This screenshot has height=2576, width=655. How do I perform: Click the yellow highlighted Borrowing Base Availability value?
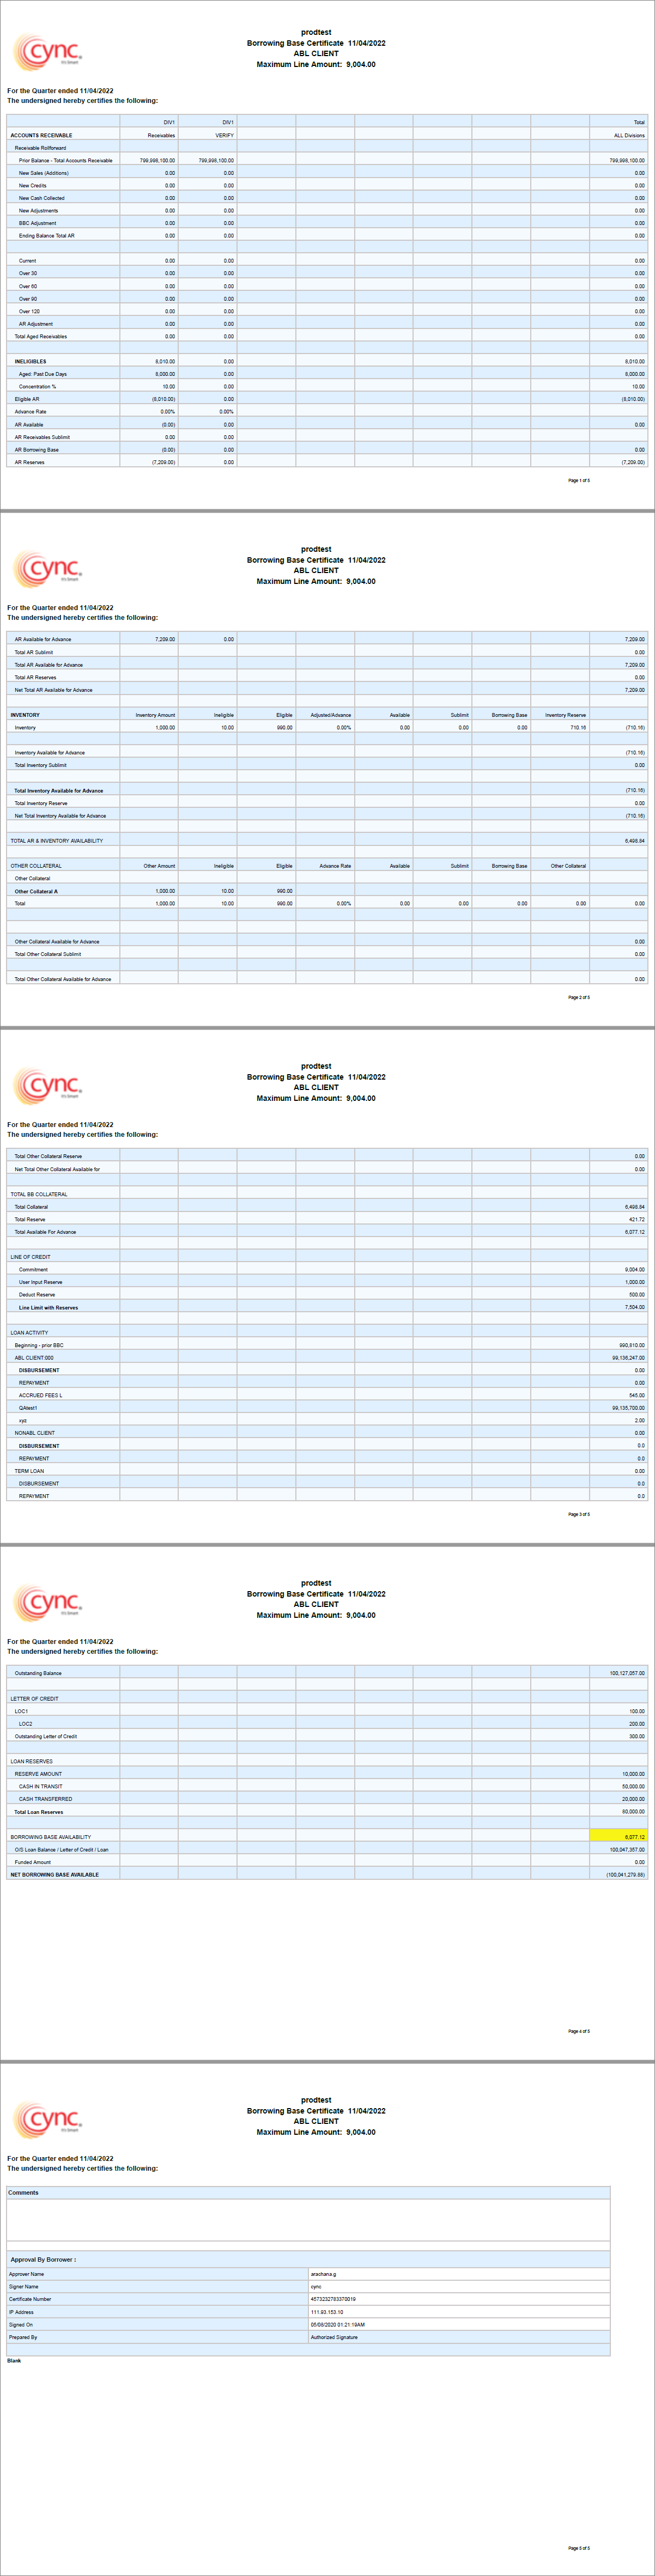click(618, 1837)
